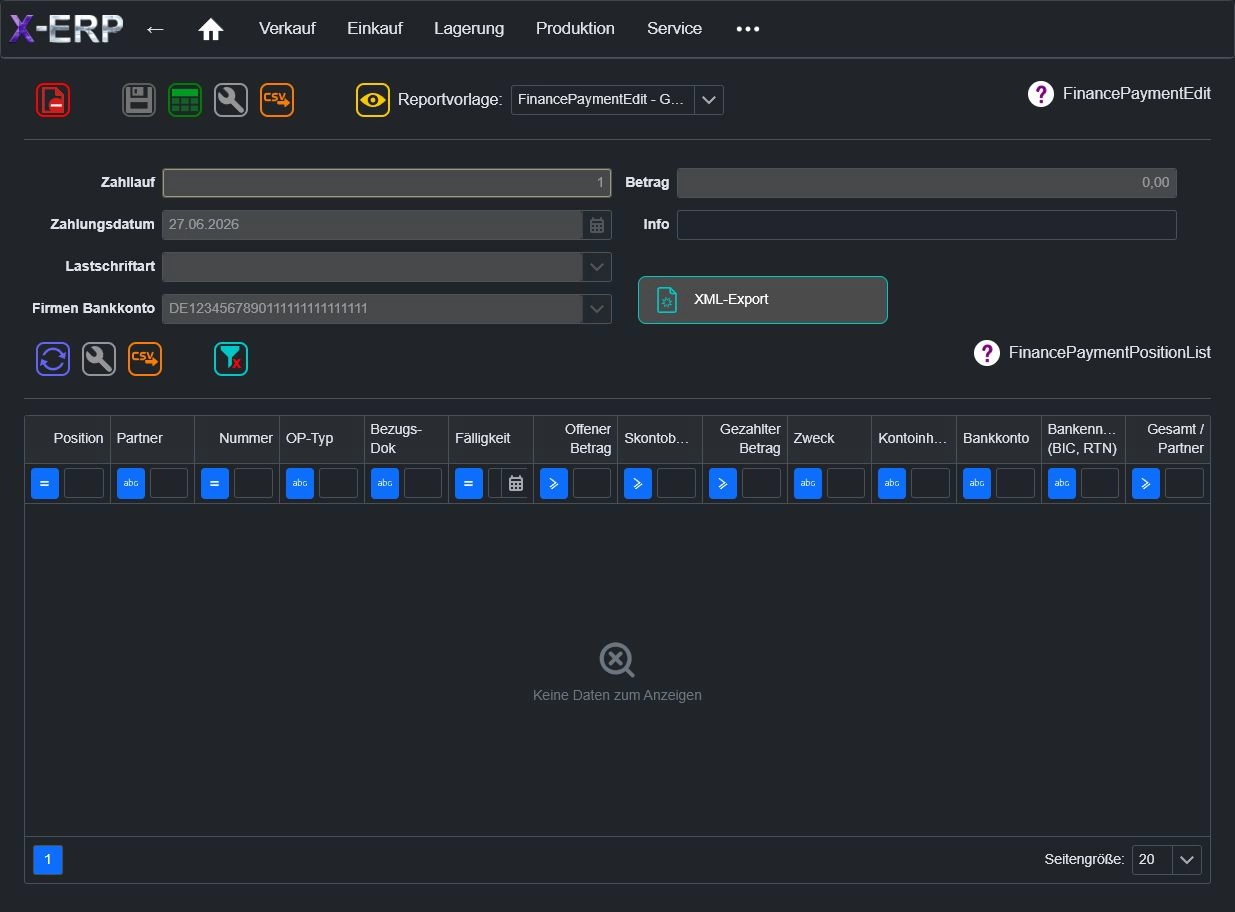
Task: Change Partner filter abc operator
Action: [131, 483]
